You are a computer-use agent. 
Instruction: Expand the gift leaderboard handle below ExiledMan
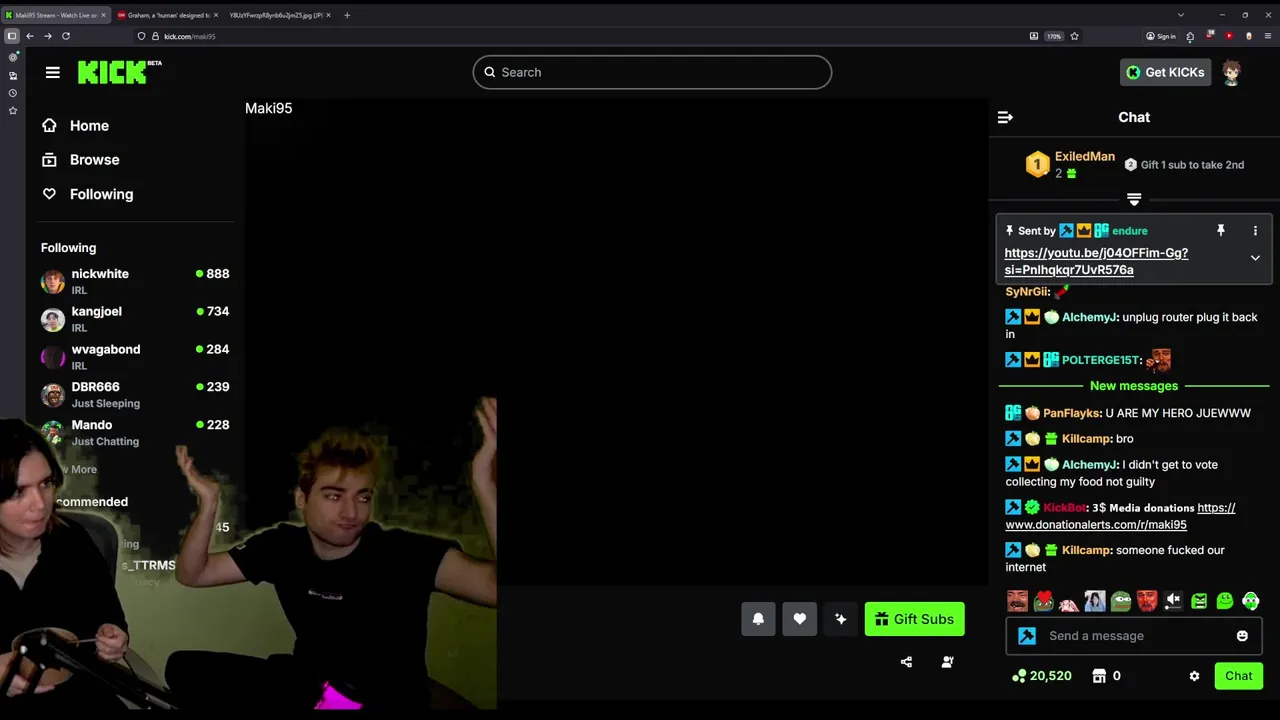pyautogui.click(x=1134, y=199)
